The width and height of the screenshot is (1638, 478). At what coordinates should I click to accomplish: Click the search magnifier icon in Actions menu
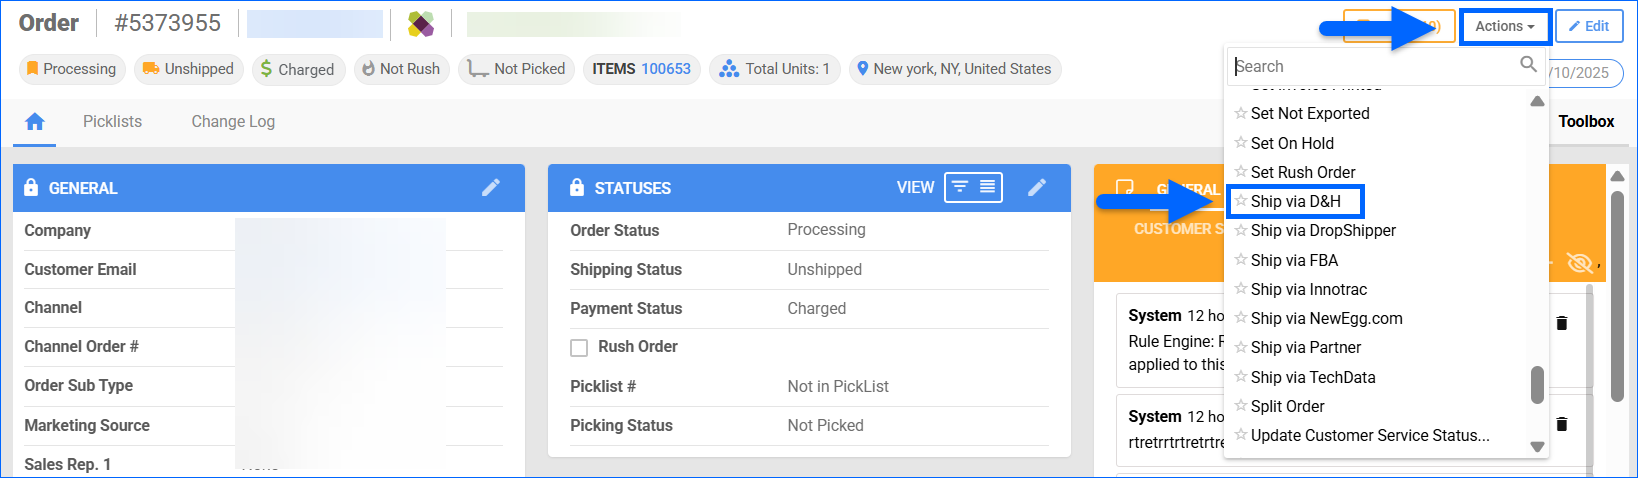pyautogui.click(x=1528, y=65)
